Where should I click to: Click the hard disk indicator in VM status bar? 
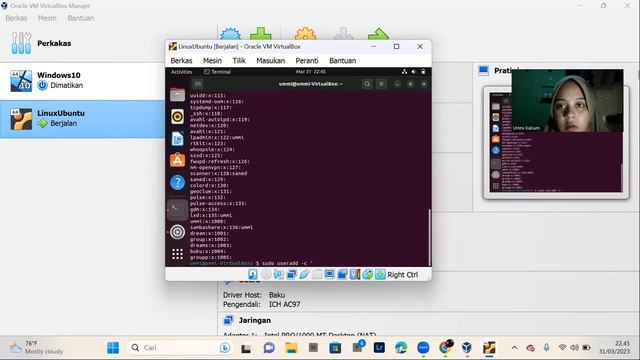point(253,275)
